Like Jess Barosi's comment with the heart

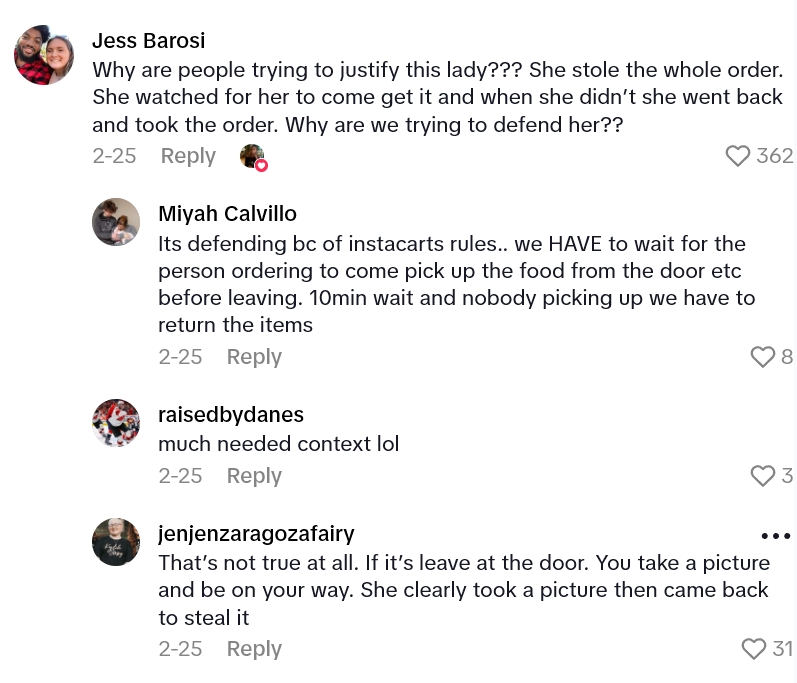click(x=737, y=156)
